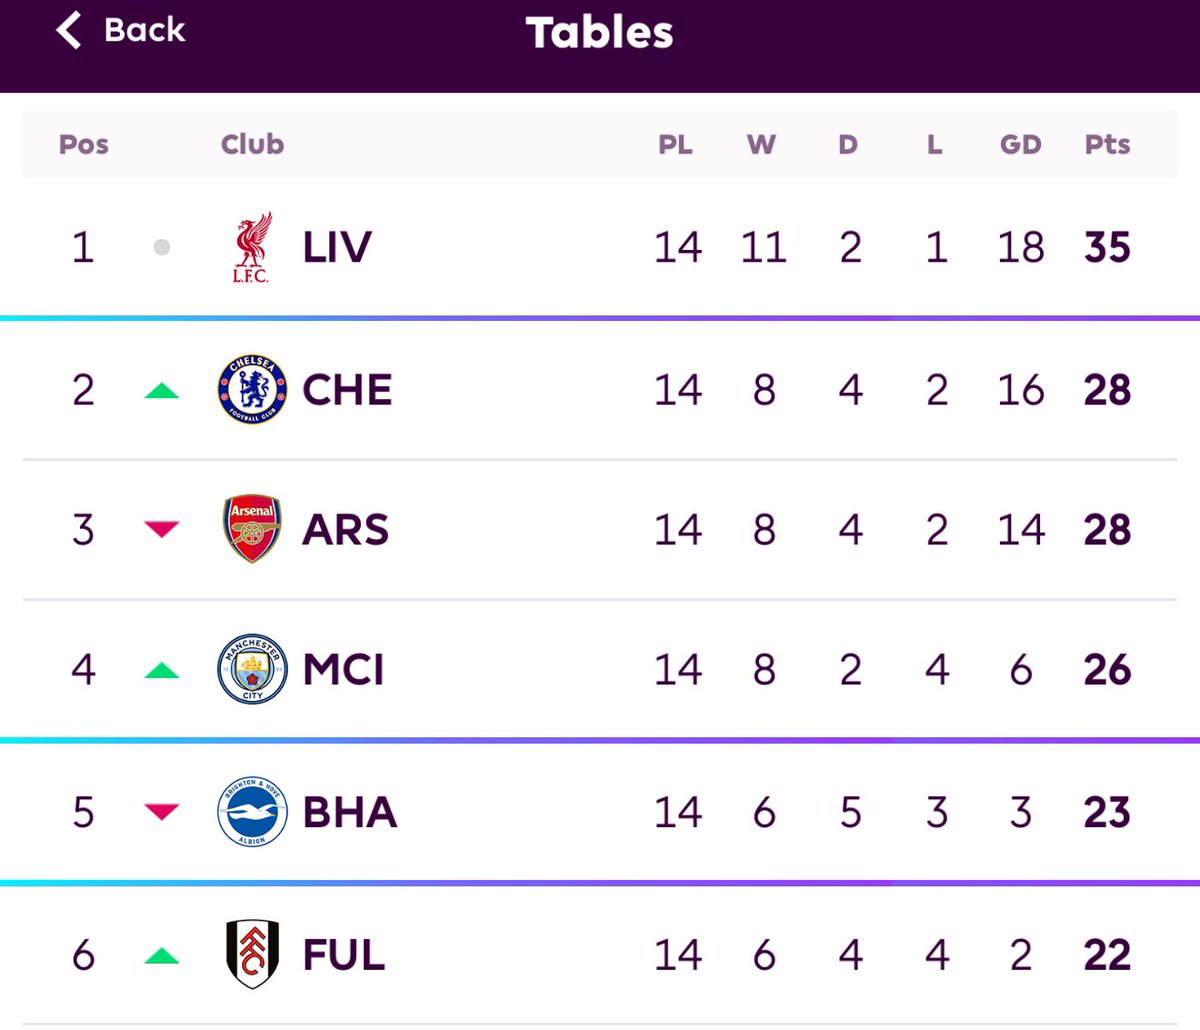Viewport: 1200px width, 1030px height.
Task: Click the Tables page title
Action: pos(600,32)
